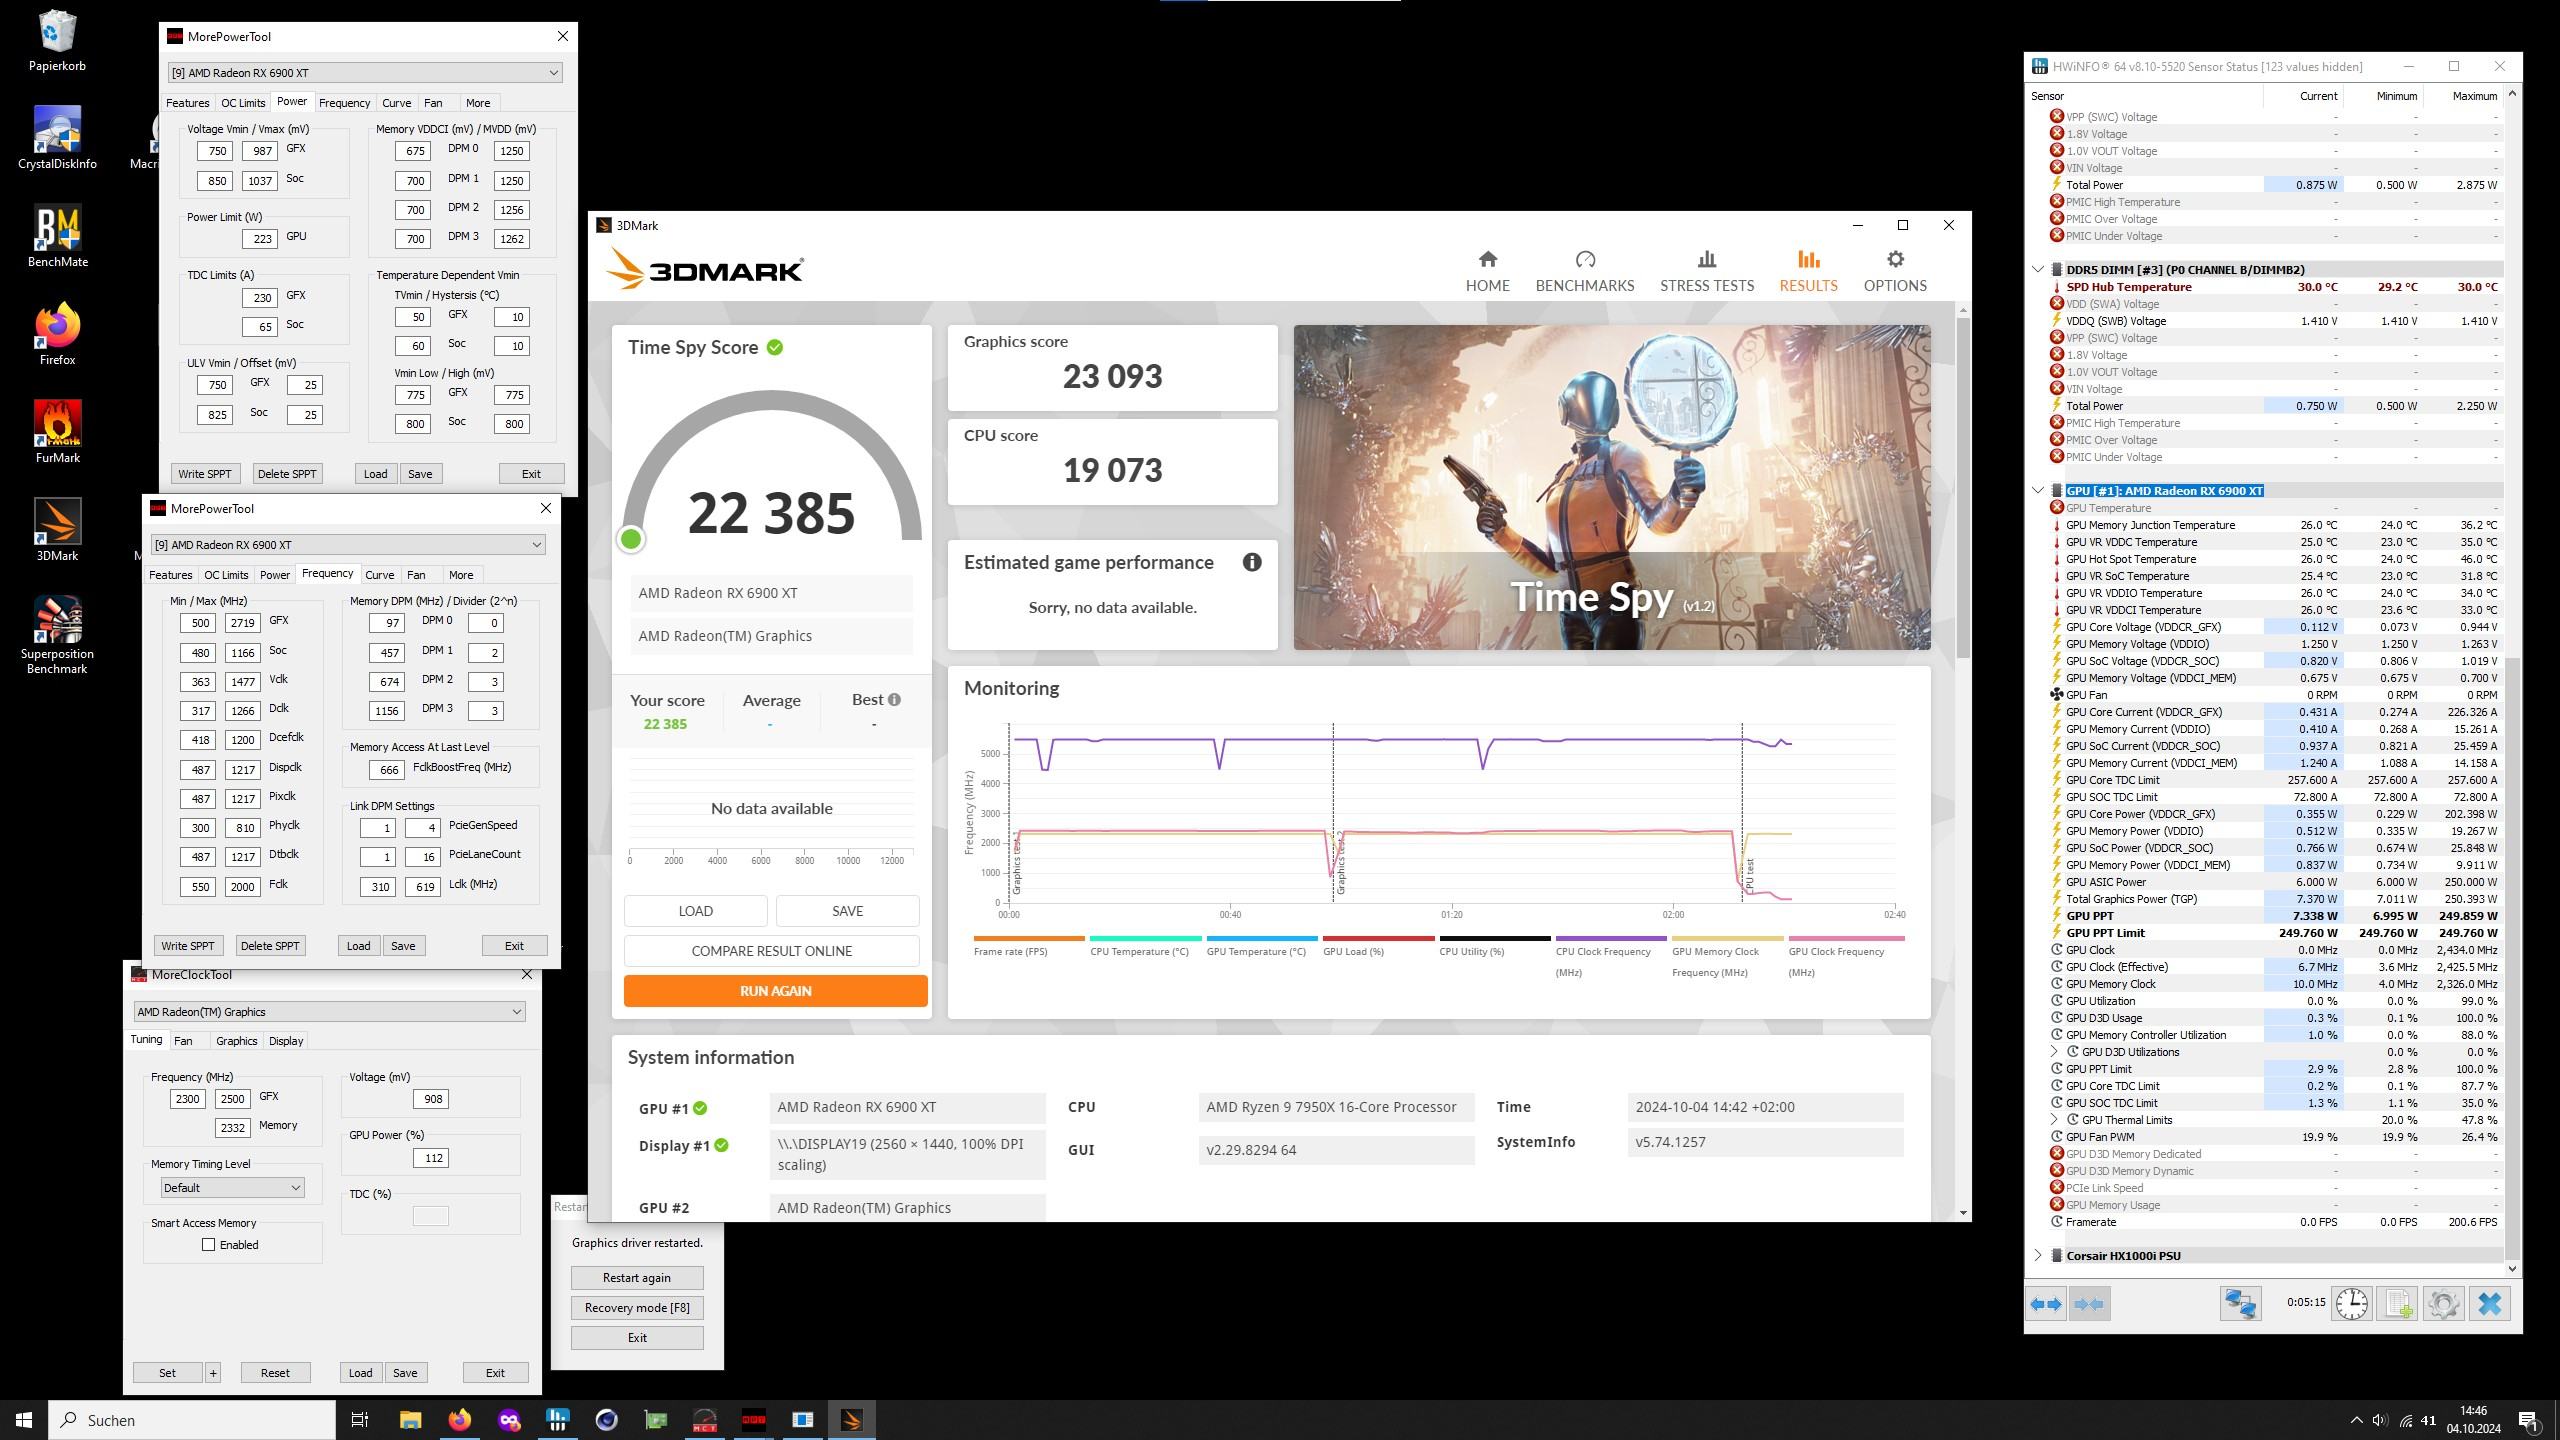Viewport: 2560px width, 1440px height.
Task: Click Power Limit GPU field showing 223
Action: coord(259,239)
